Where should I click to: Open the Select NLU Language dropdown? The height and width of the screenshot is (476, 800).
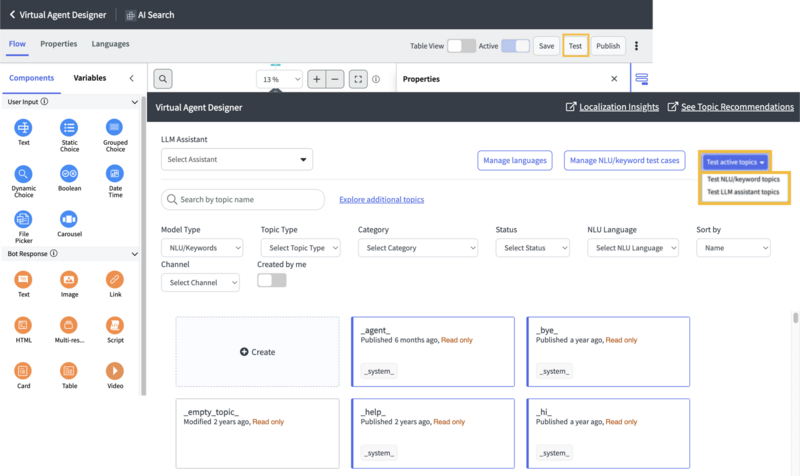633,248
